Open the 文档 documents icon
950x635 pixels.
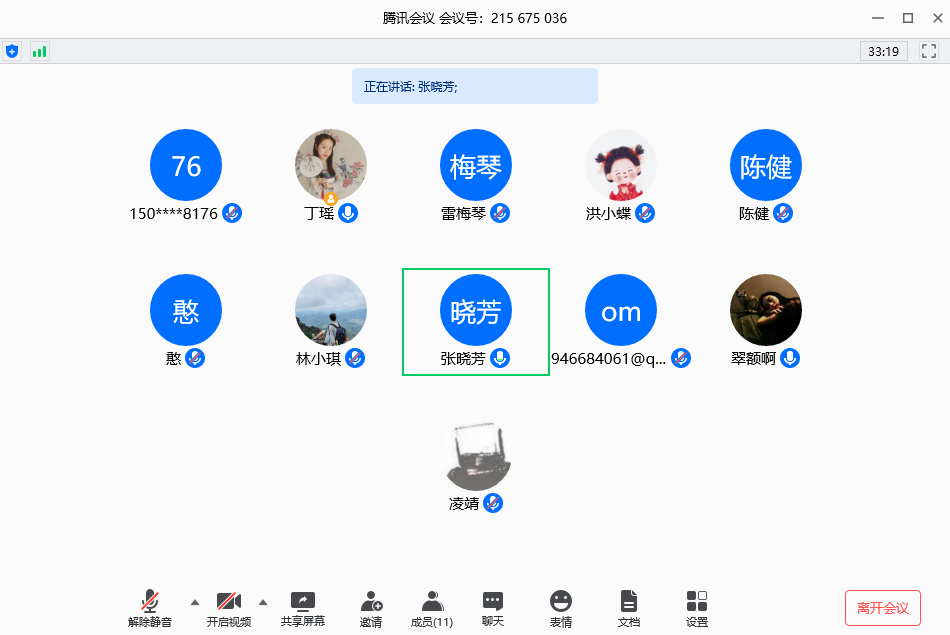[x=628, y=607]
